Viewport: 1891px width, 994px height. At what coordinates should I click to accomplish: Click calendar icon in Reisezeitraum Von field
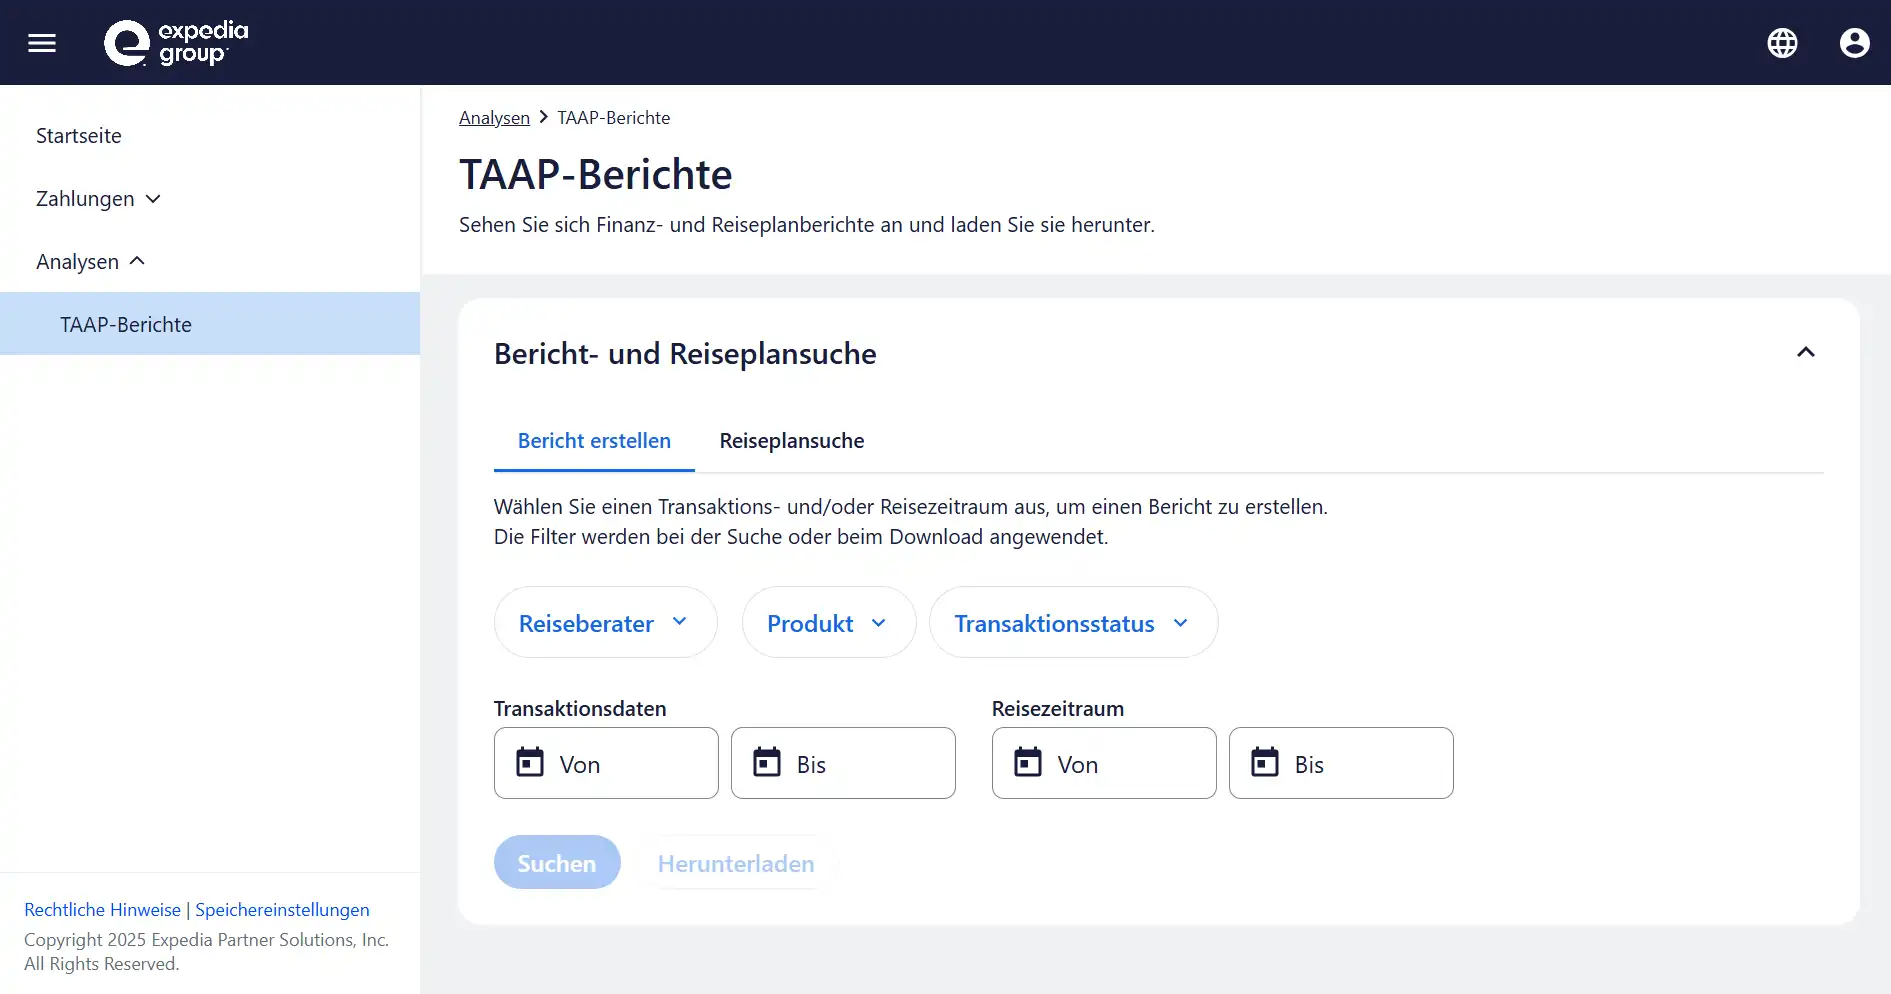(1028, 763)
